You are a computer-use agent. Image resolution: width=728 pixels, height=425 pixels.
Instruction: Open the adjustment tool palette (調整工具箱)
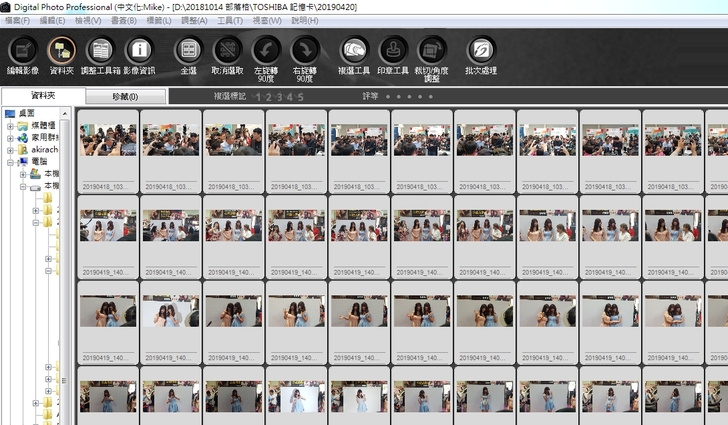tap(100, 55)
